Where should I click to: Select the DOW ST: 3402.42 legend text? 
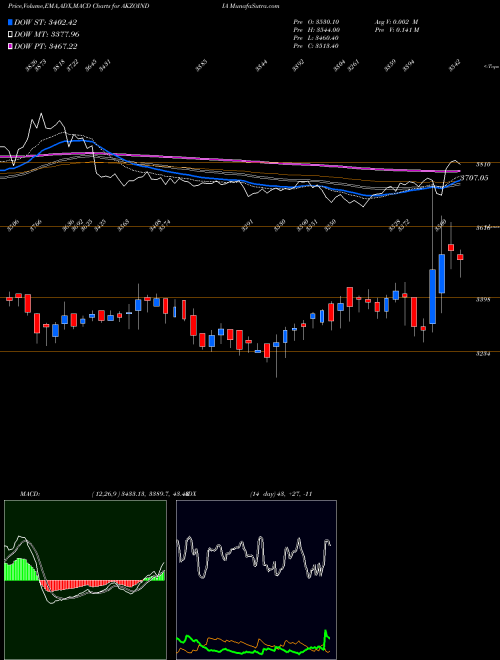tap(45, 22)
